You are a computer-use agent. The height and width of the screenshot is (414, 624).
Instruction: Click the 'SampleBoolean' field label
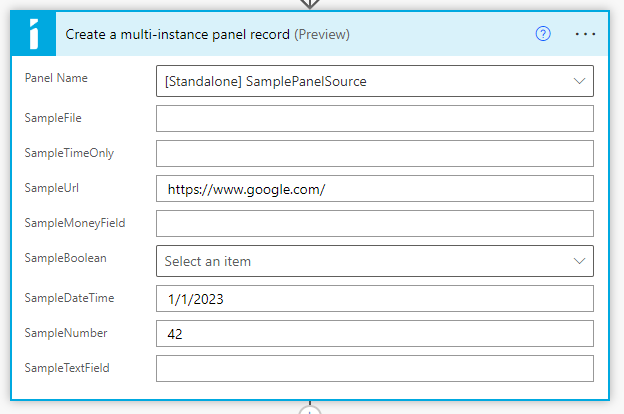pos(65,257)
